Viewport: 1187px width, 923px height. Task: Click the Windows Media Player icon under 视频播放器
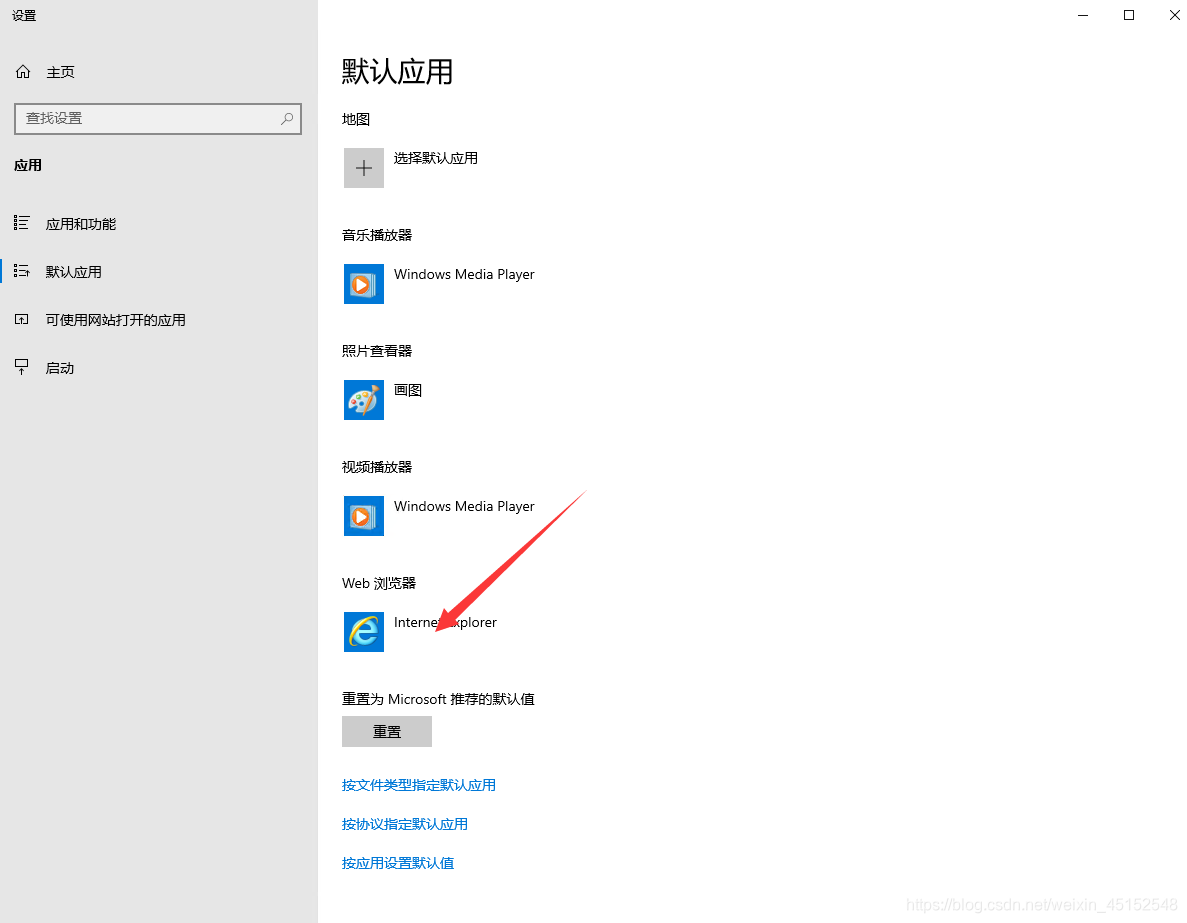point(363,516)
